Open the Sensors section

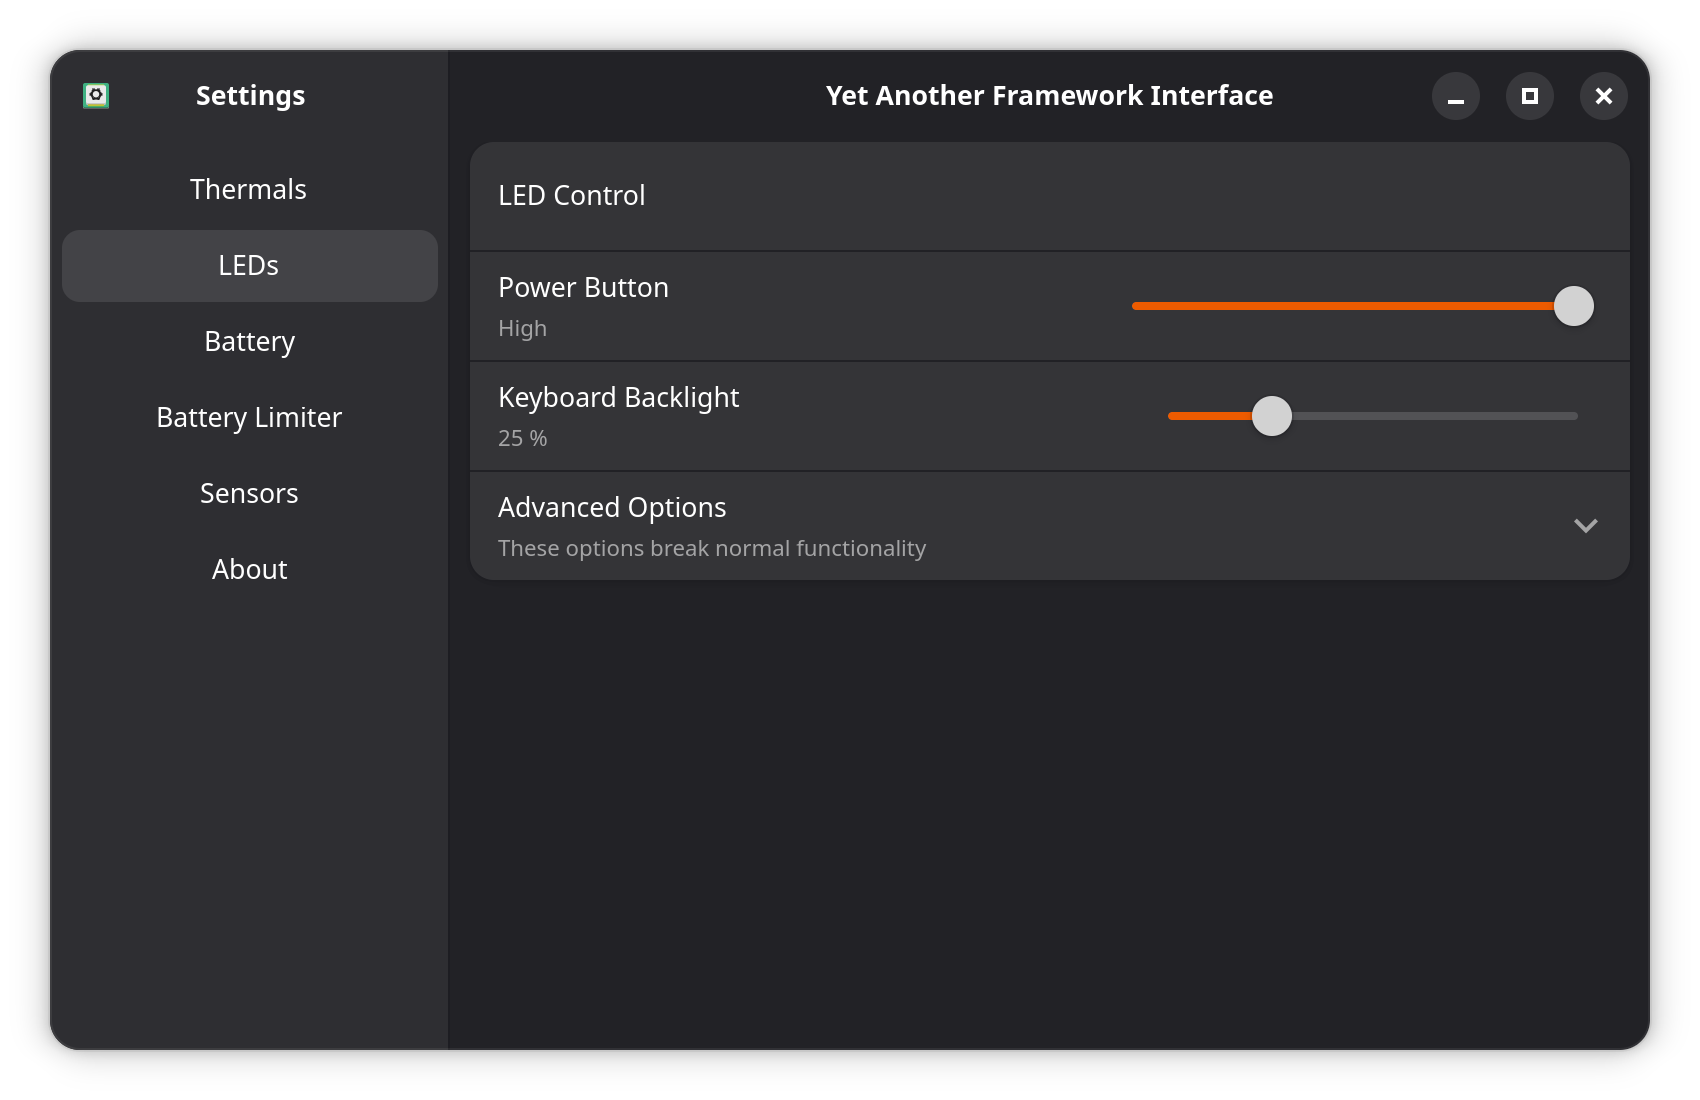click(248, 493)
